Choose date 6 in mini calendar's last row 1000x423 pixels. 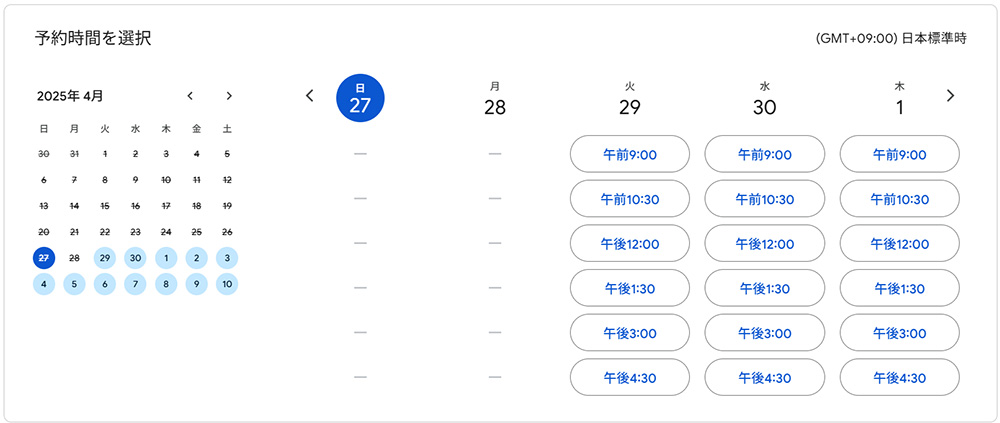(x=105, y=284)
